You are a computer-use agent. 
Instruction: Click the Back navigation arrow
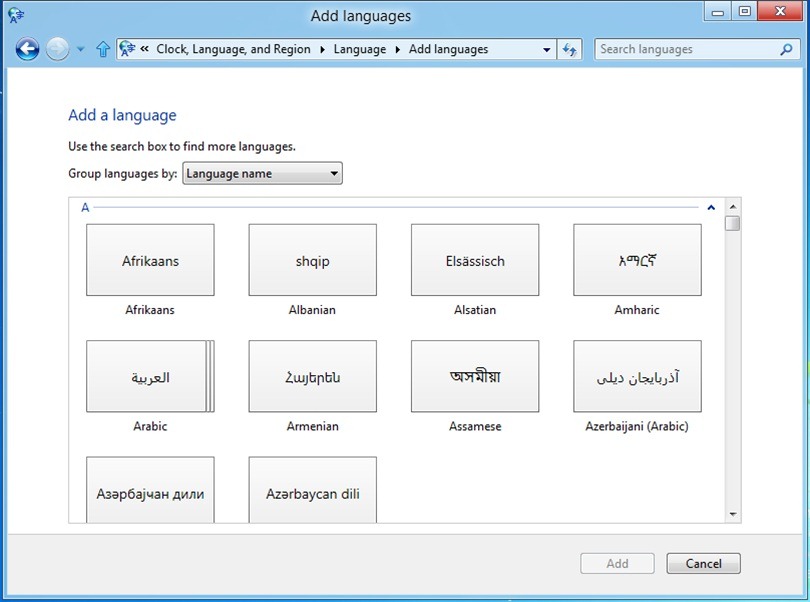click(27, 49)
